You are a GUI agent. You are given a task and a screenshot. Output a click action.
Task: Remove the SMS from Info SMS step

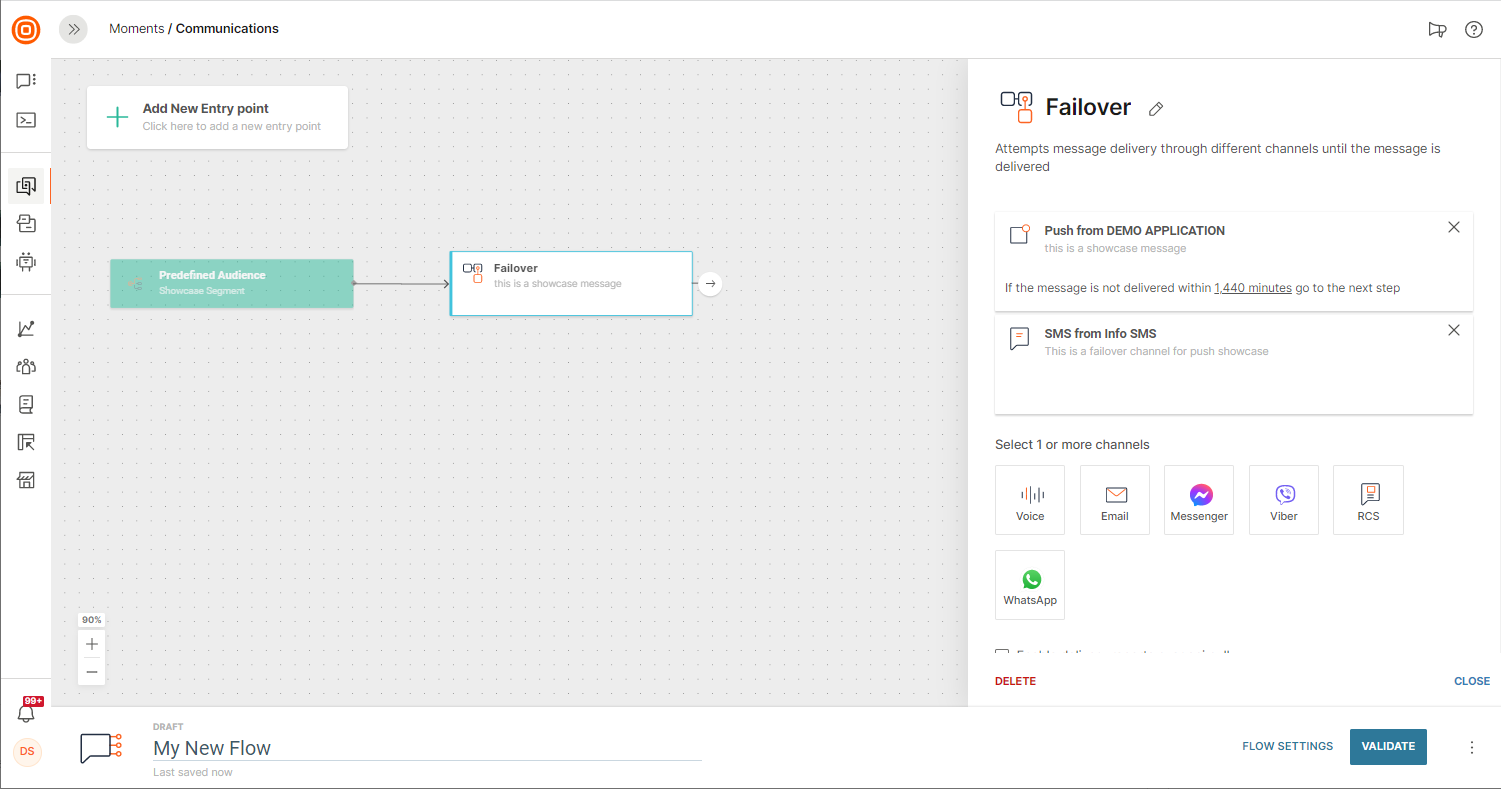click(1453, 331)
